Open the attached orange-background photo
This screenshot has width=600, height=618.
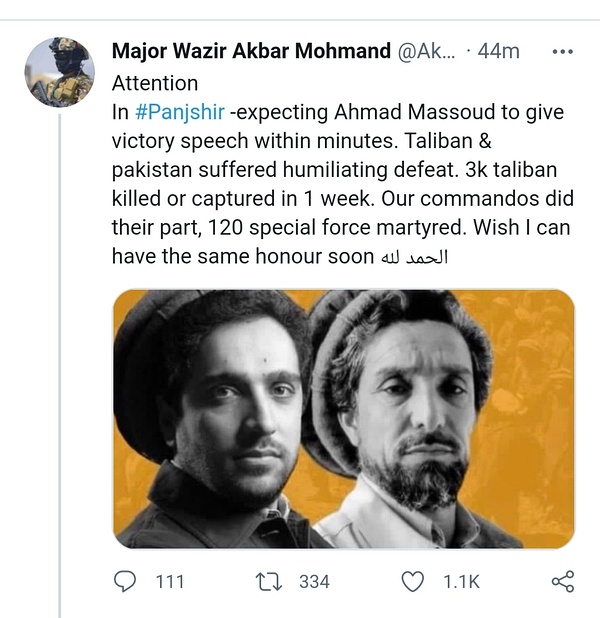343,418
